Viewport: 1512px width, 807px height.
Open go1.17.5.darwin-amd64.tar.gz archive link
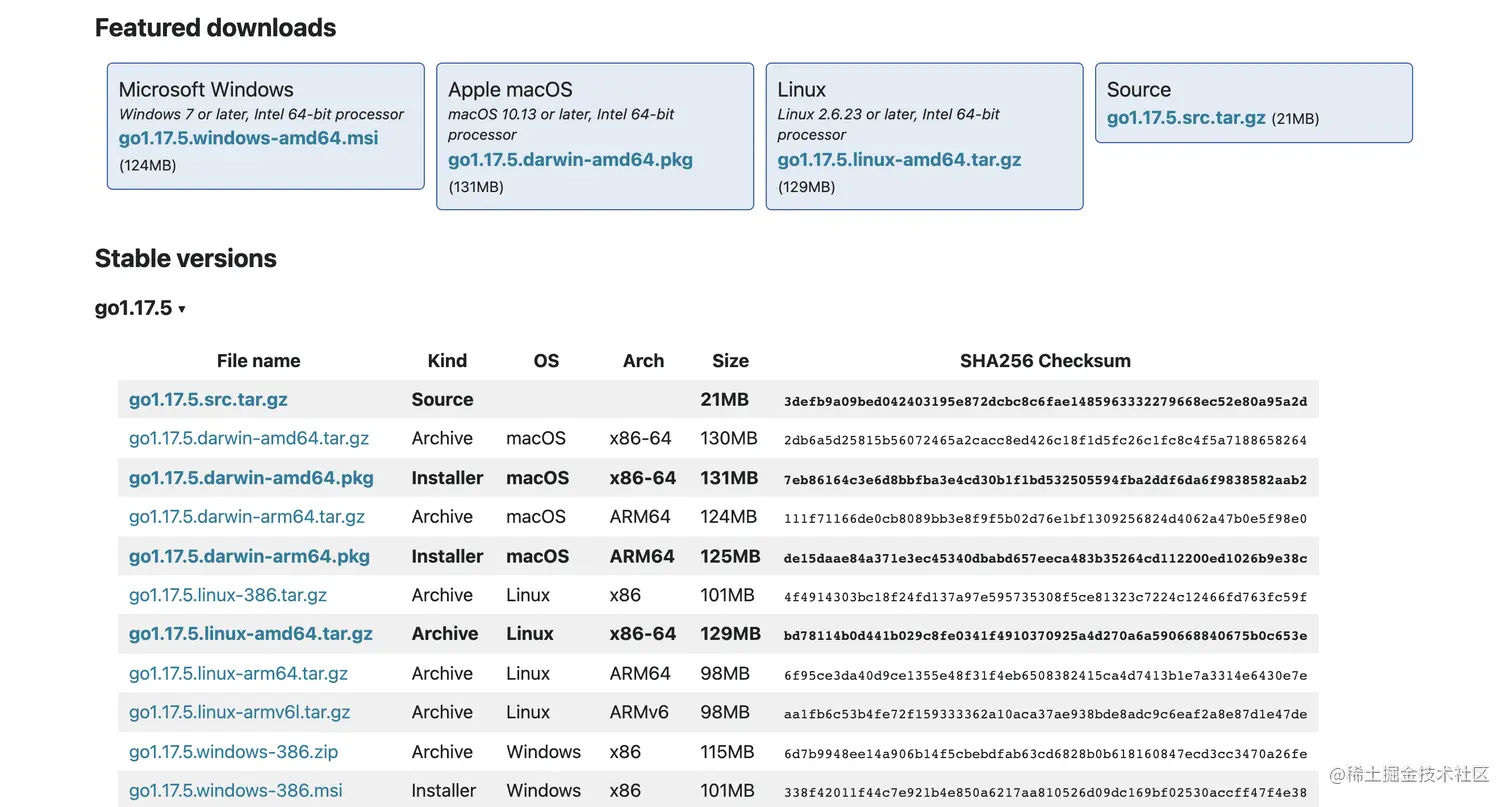[x=249, y=438]
